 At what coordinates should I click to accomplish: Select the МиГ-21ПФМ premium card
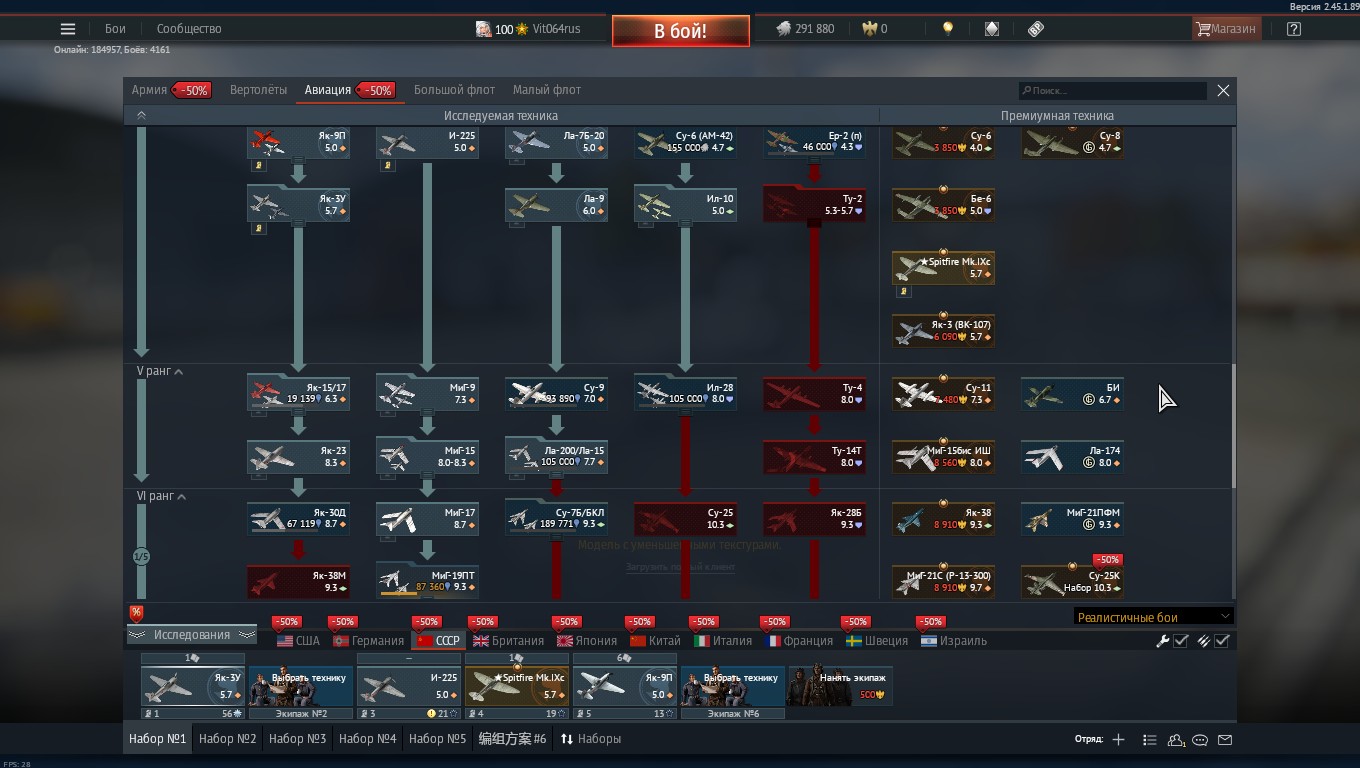[1072, 518]
